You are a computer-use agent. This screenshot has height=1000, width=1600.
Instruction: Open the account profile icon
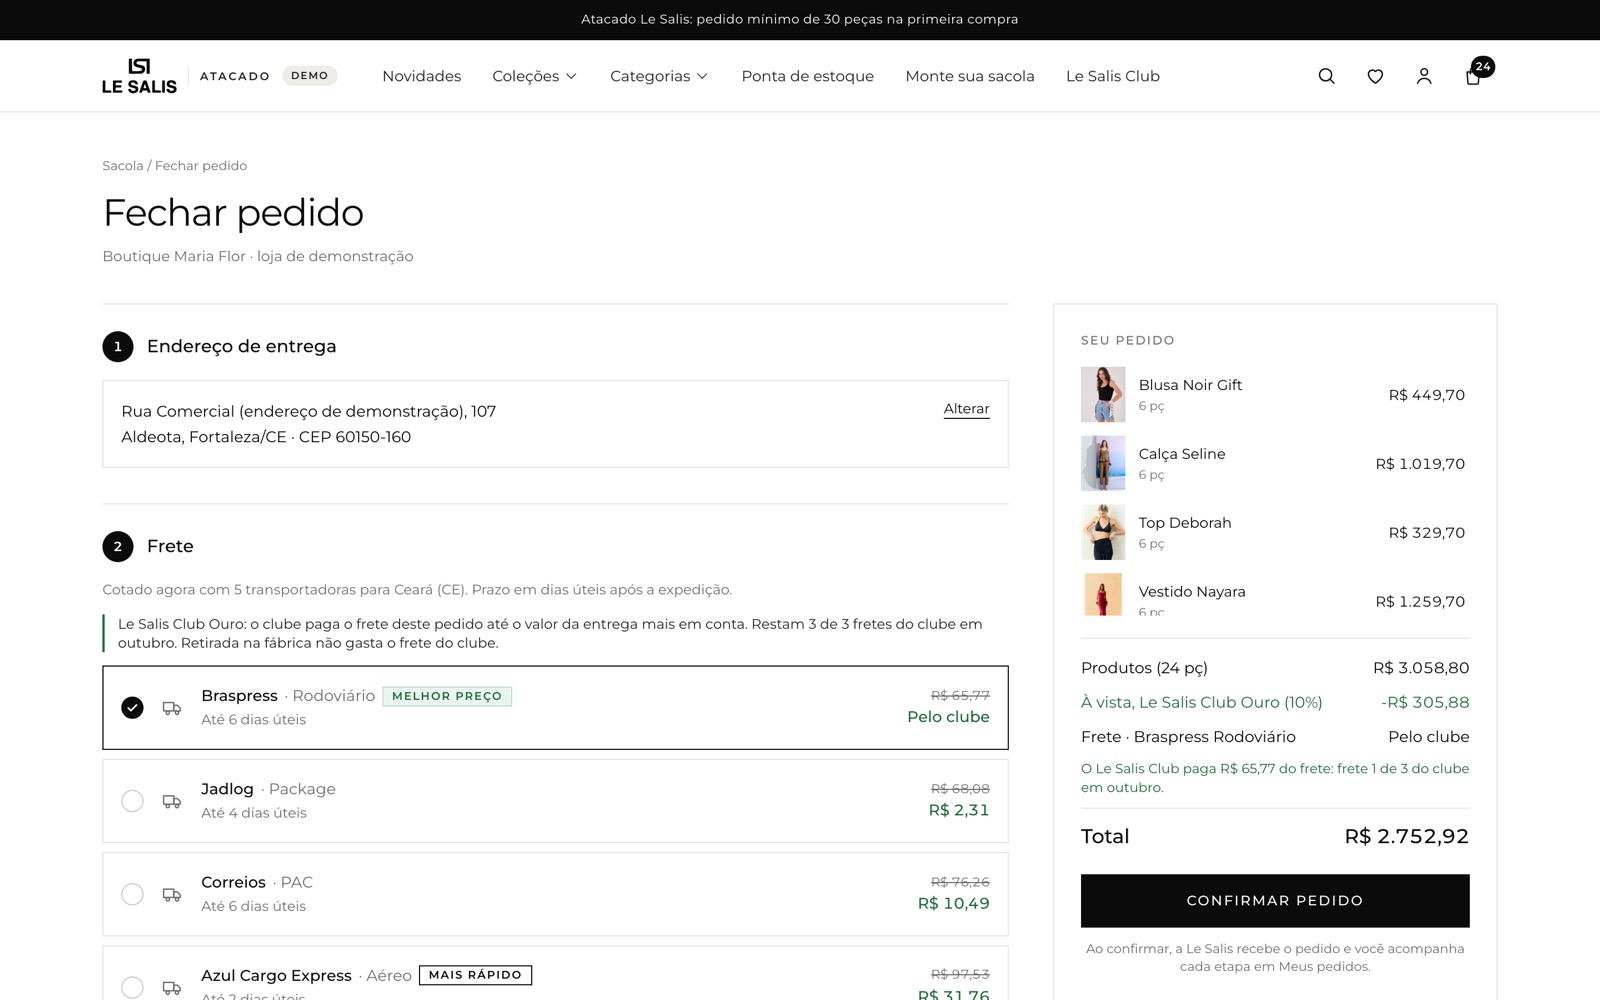1424,76
